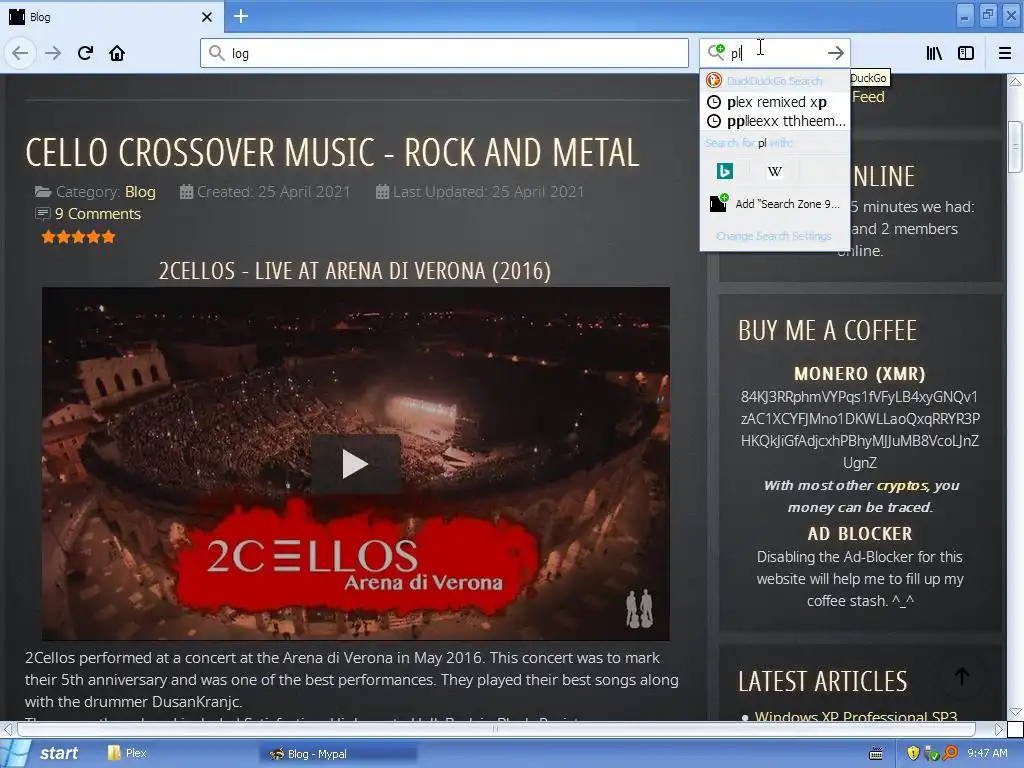Viewport: 1024px width, 768px height.
Task: Reload the current page
Action: pos(86,53)
